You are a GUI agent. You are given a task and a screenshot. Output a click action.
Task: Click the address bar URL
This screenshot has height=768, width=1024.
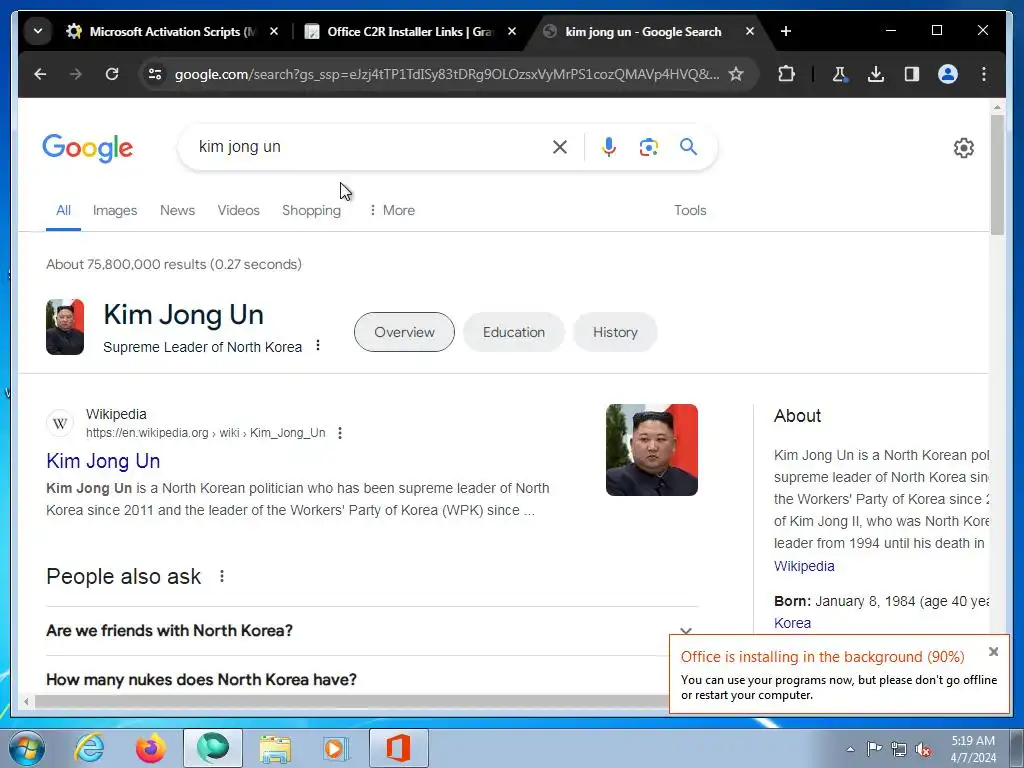(x=447, y=74)
